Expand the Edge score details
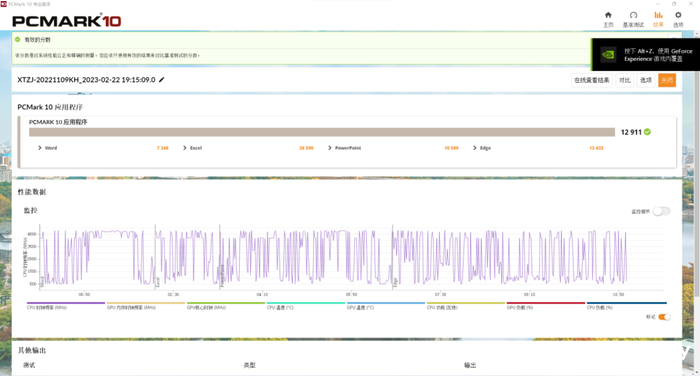Image resolution: width=700 pixels, height=376 pixels. click(475, 148)
